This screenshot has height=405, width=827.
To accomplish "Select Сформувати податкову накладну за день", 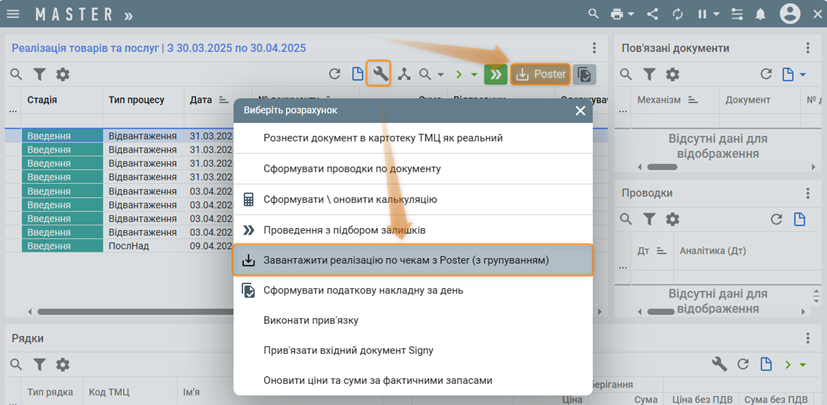I will 413,290.
